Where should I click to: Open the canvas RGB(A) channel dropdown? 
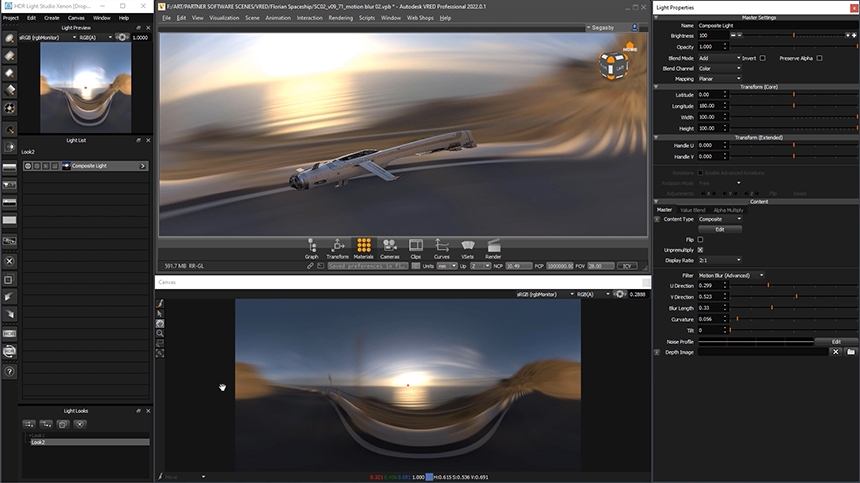[593, 294]
